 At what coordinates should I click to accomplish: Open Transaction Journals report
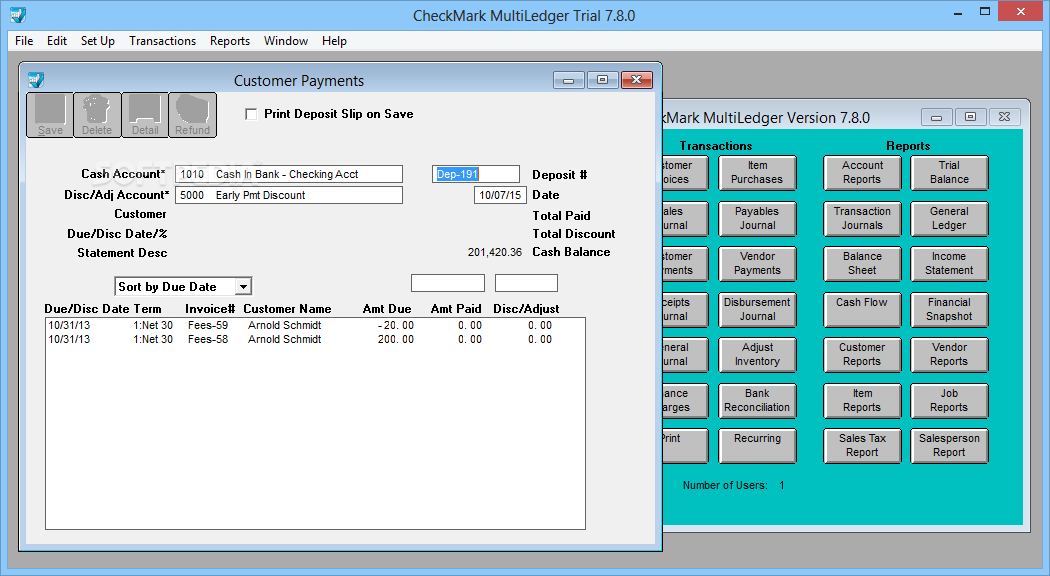coord(862,218)
